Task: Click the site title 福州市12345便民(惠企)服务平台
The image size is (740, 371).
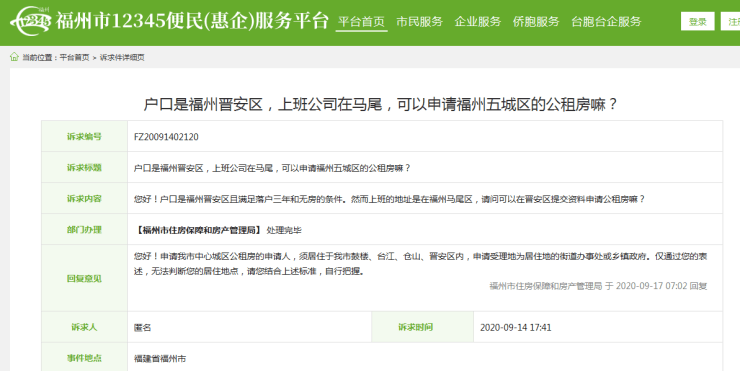Action: click(192, 21)
